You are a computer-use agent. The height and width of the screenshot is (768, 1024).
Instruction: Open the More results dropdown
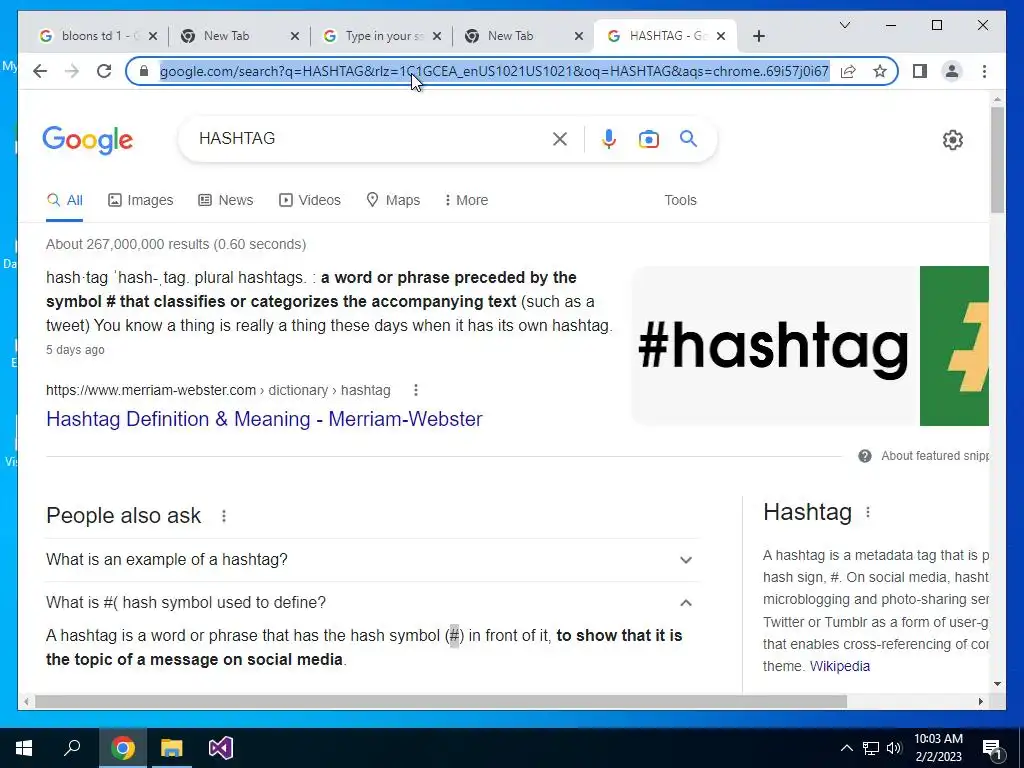tap(466, 200)
